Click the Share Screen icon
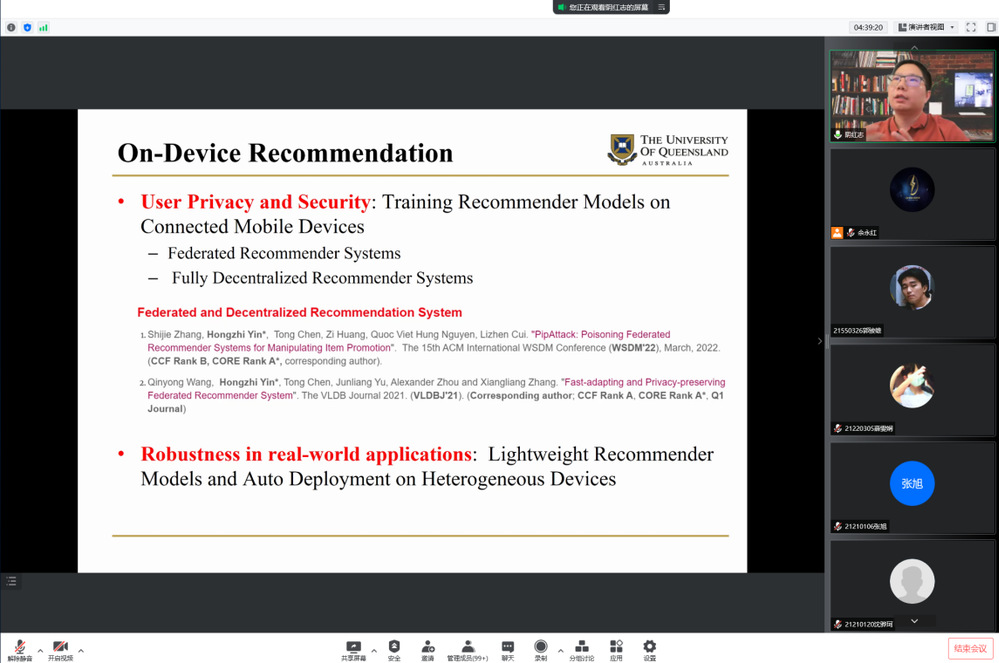999x663 pixels. point(353,650)
